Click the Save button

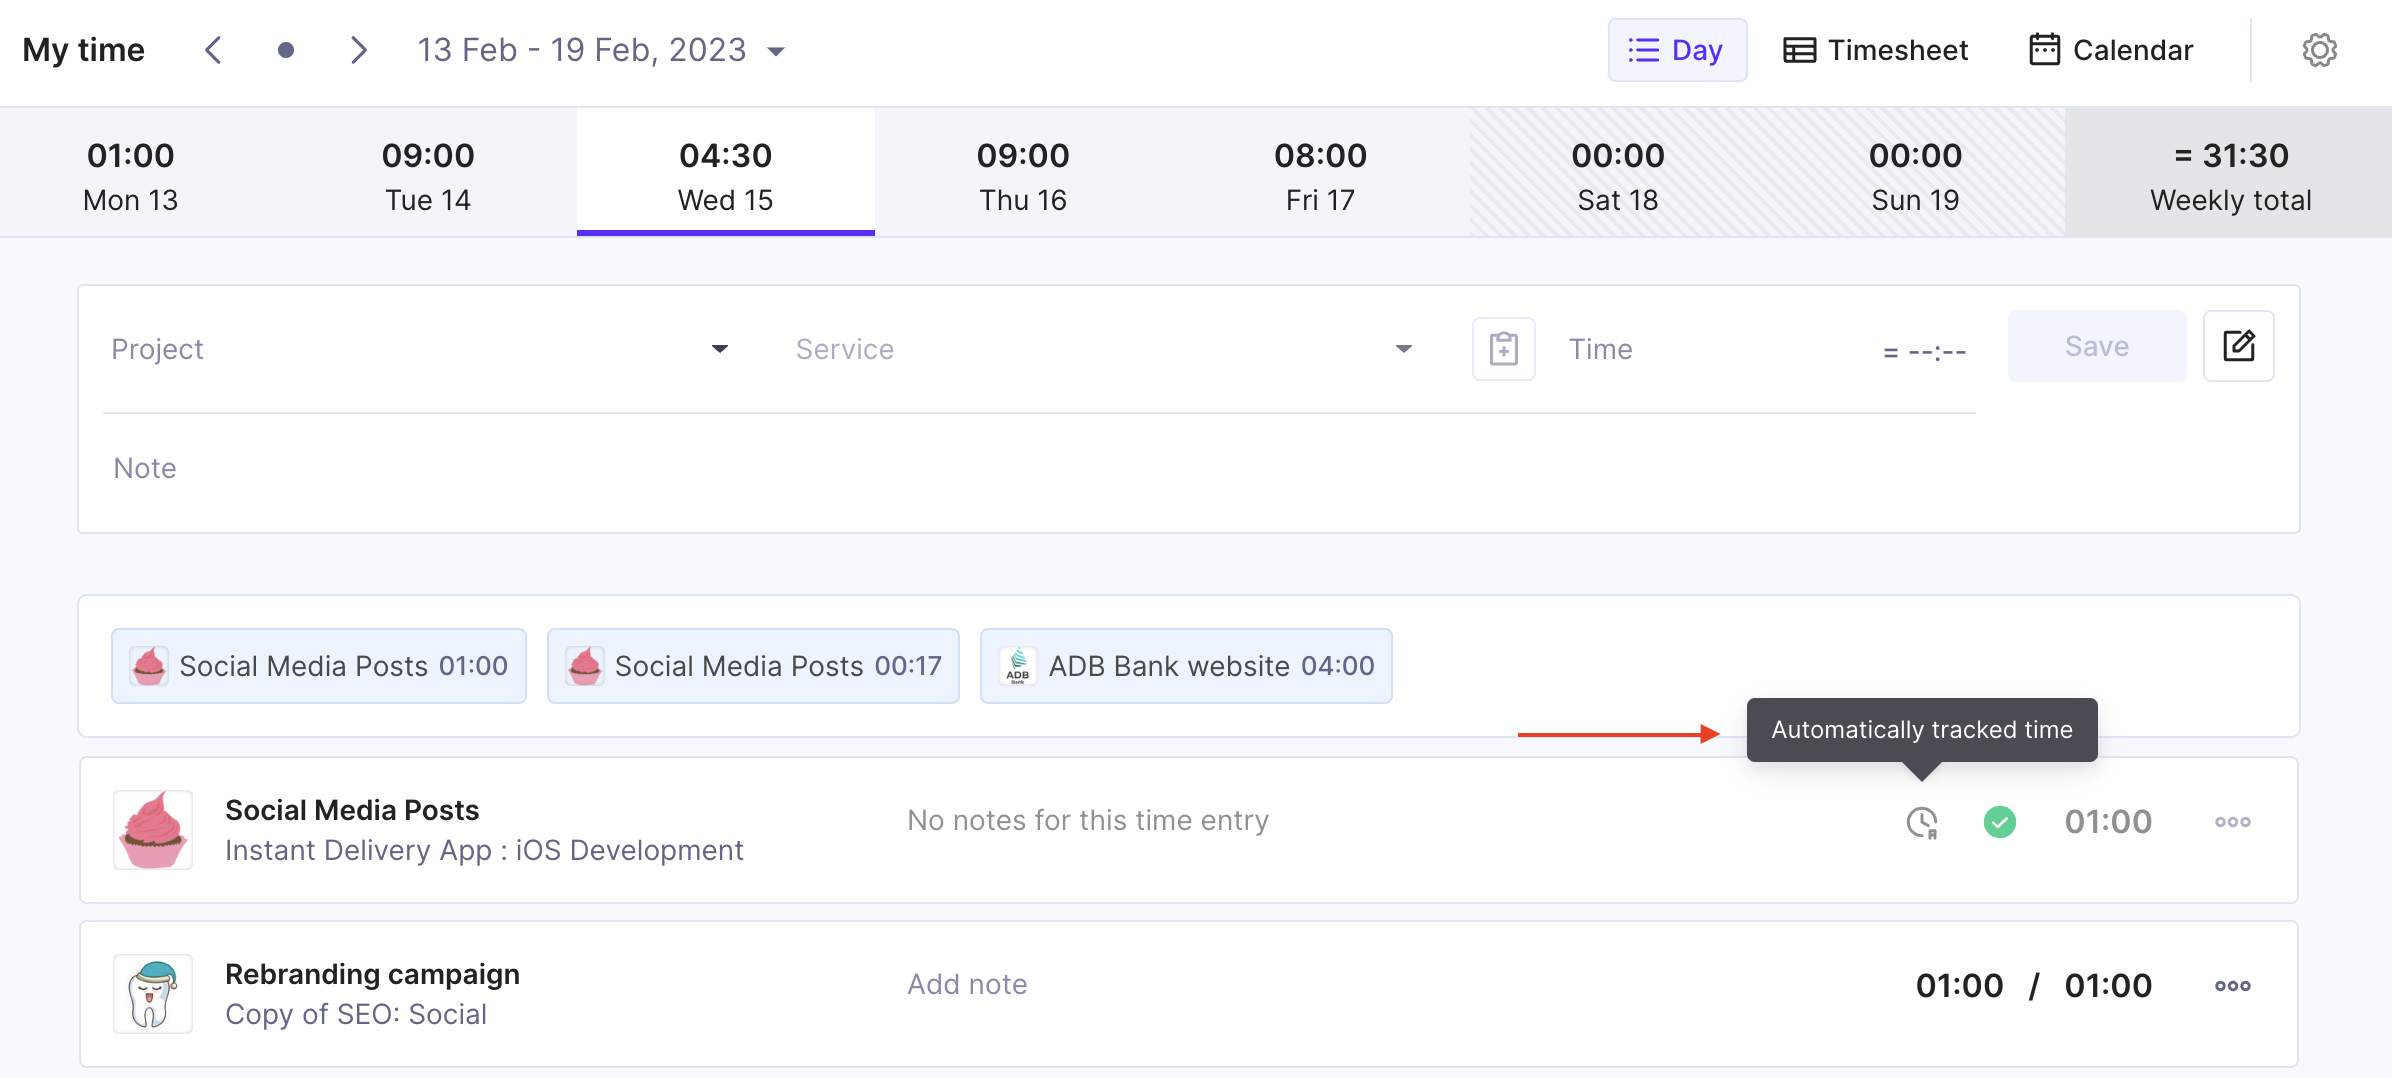pos(2097,346)
